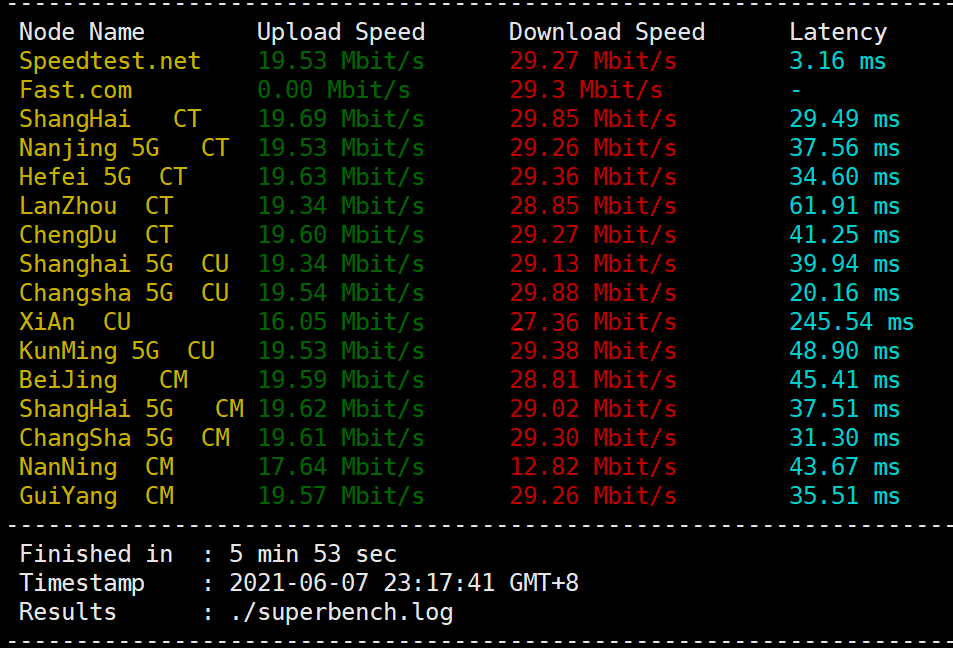This screenshot has height=648, width=953.
Task: Click Hefei download '29.36 Mbit/s'
Action: pyautogui.click(x=593, y=177)
